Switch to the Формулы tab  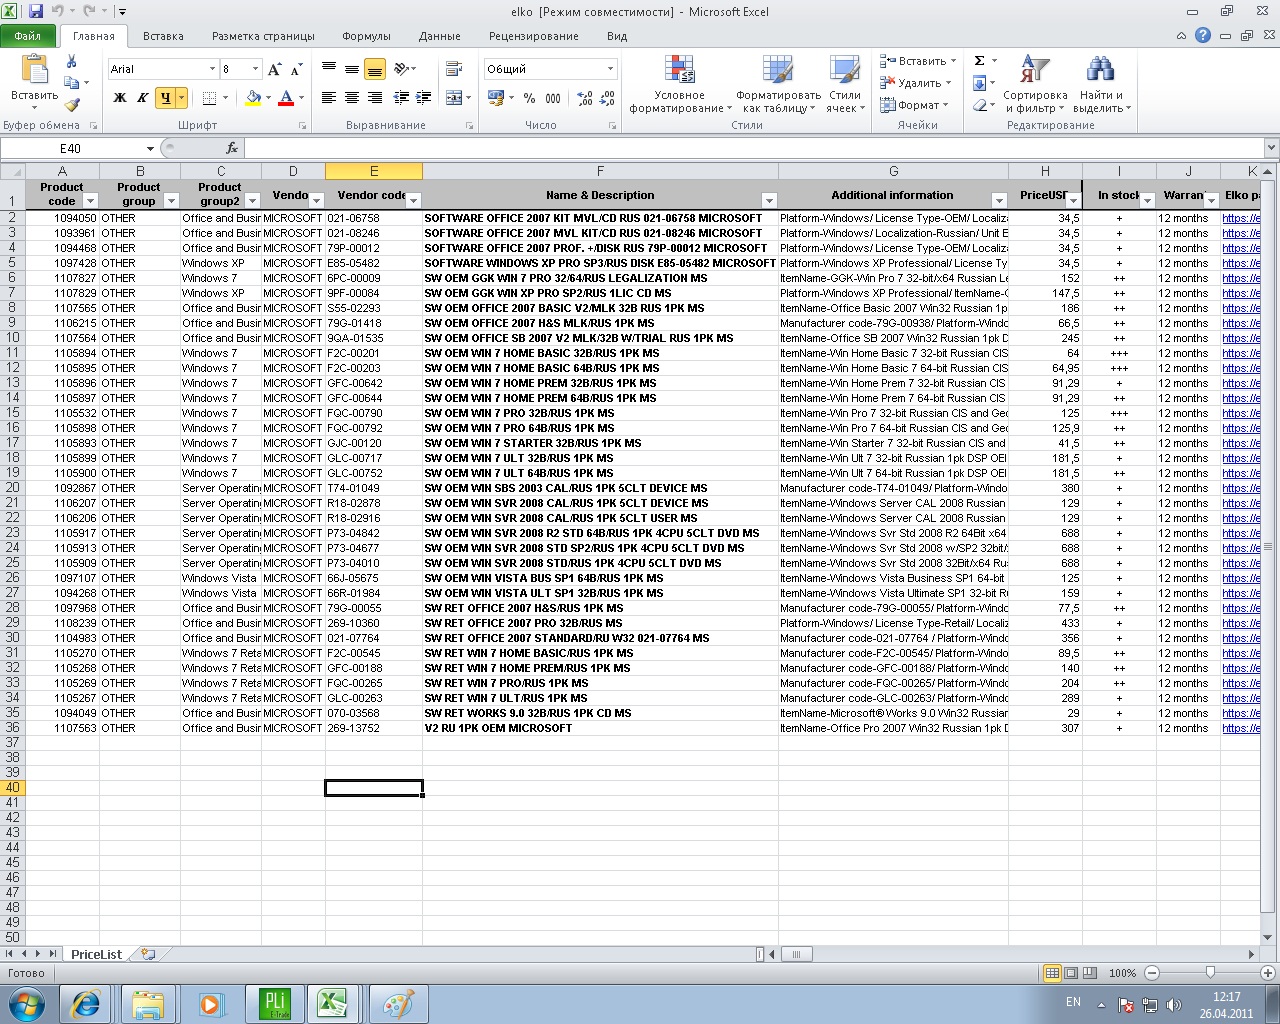pos(366,36)
